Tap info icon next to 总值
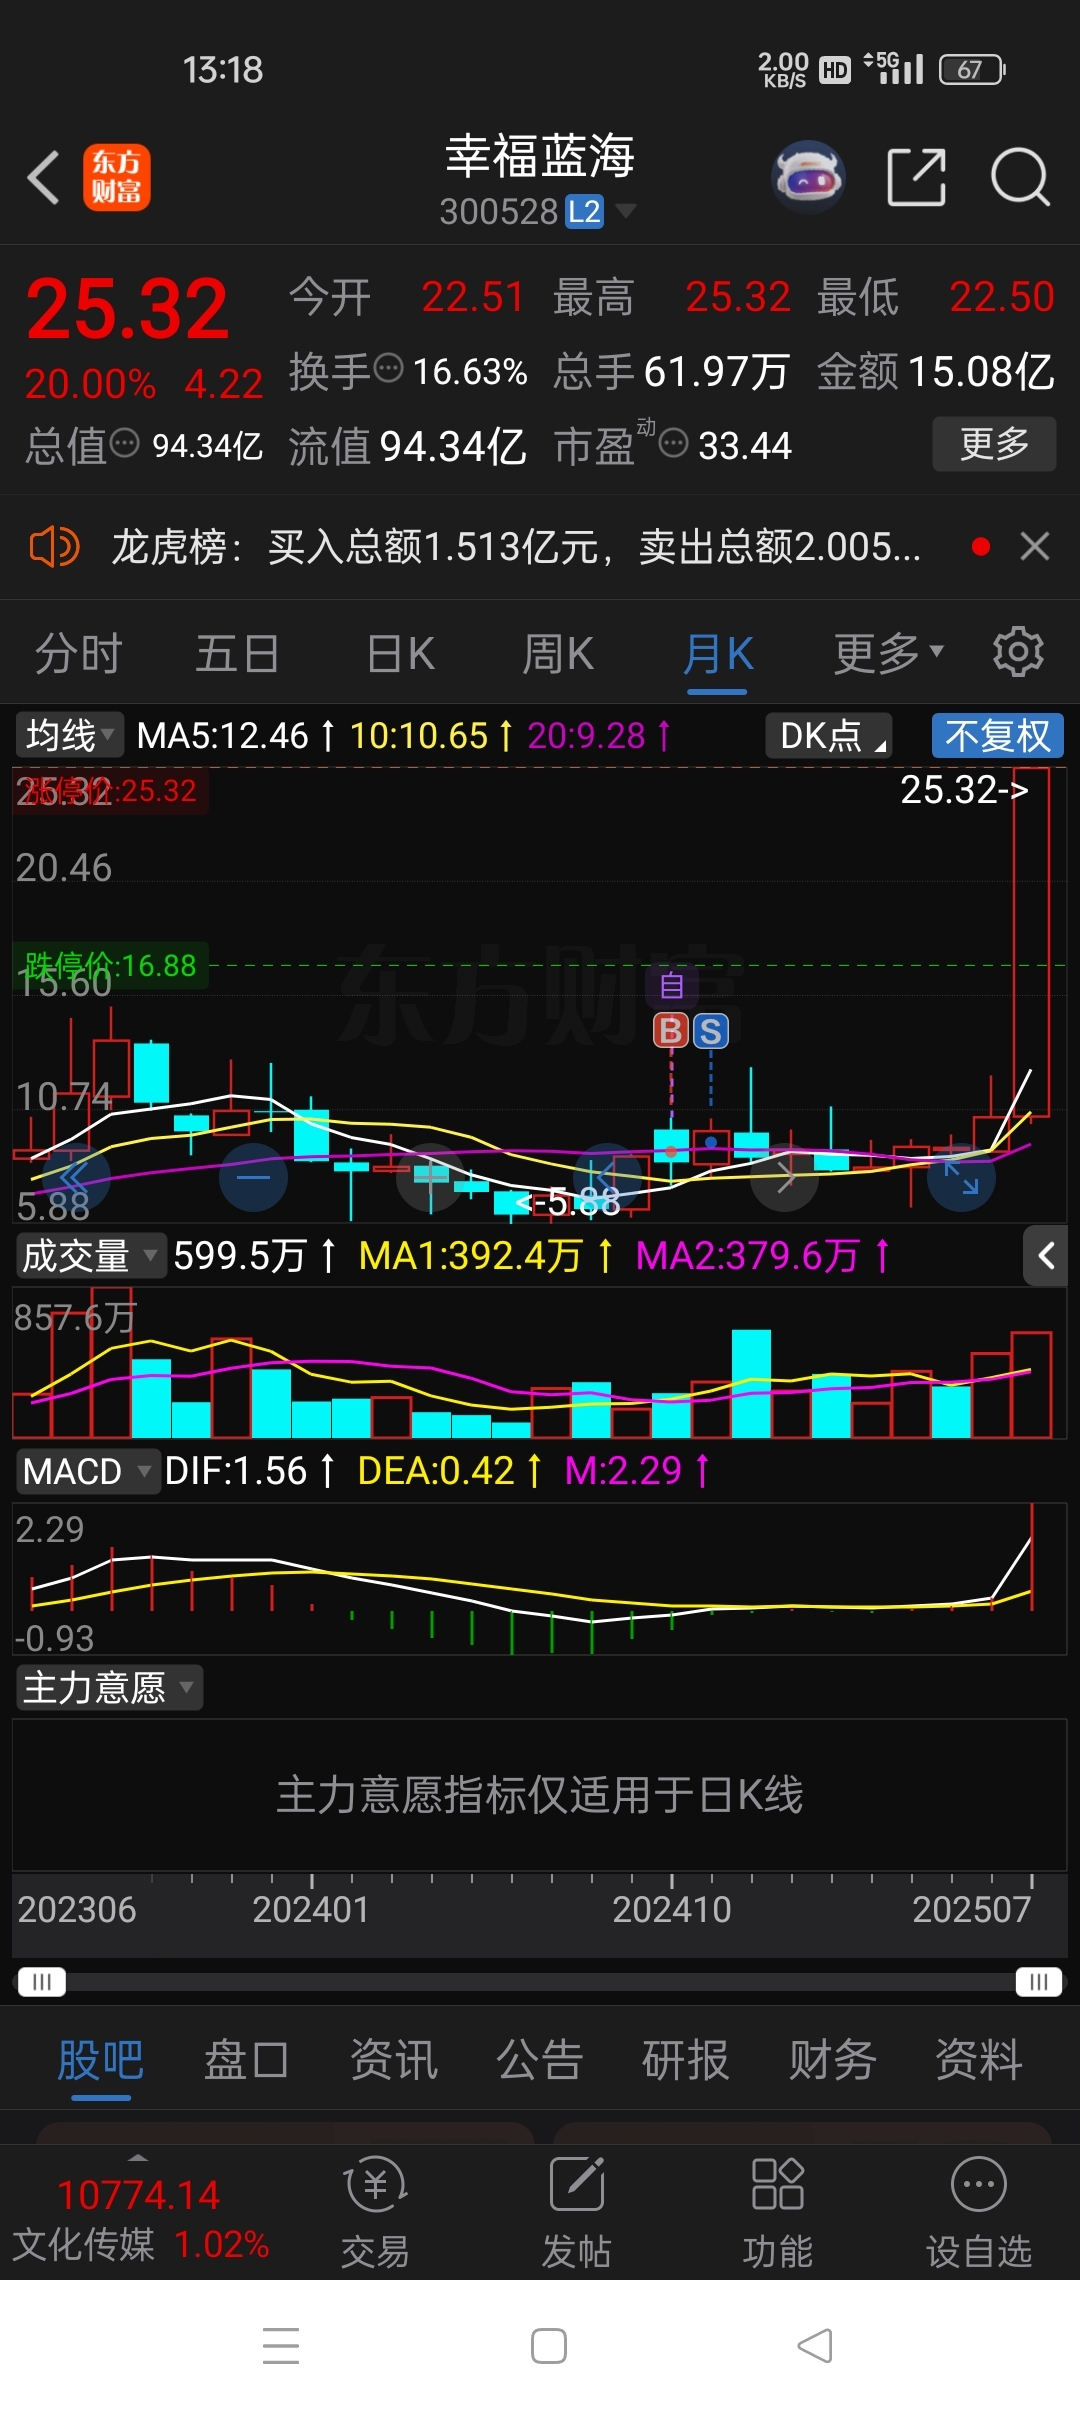Screen dimensions: 1080x2412 point(124,442)
